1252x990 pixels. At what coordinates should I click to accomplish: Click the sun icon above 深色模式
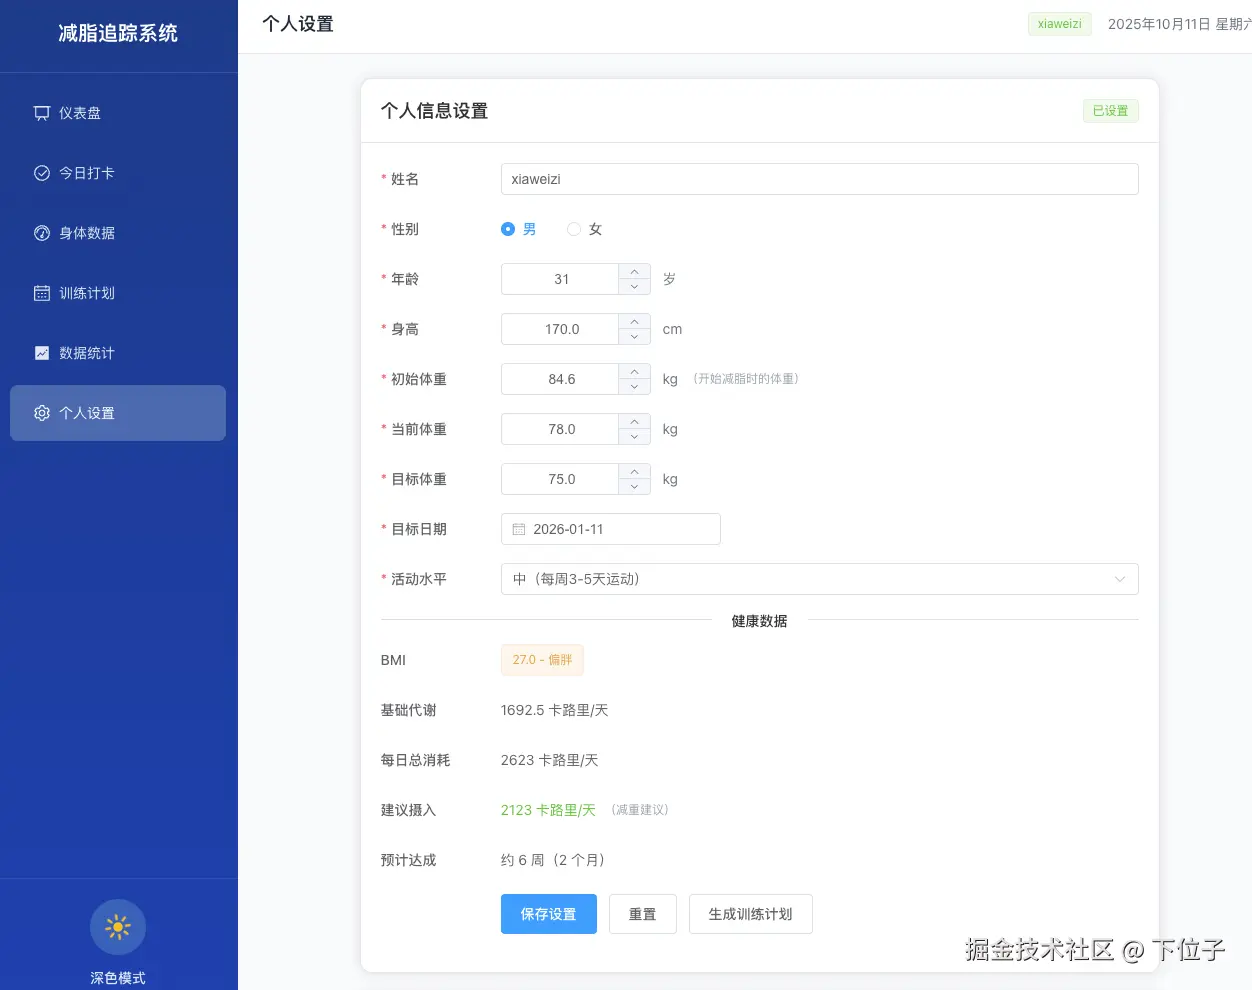click(117, 927)
